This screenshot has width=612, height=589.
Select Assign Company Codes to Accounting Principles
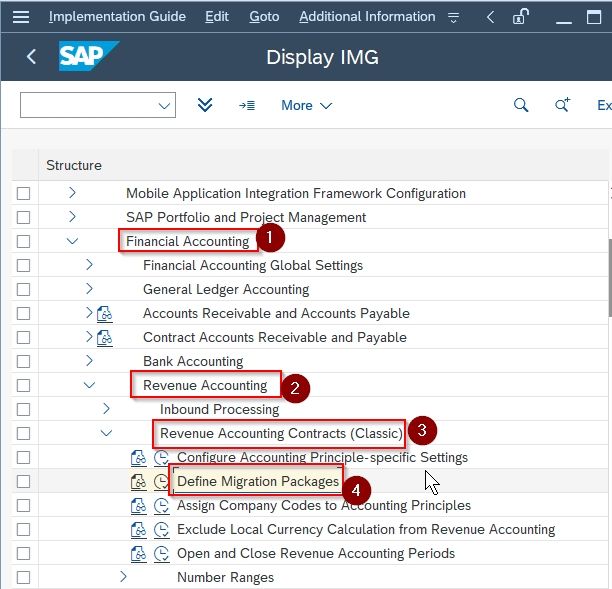[x=324, y=506]
